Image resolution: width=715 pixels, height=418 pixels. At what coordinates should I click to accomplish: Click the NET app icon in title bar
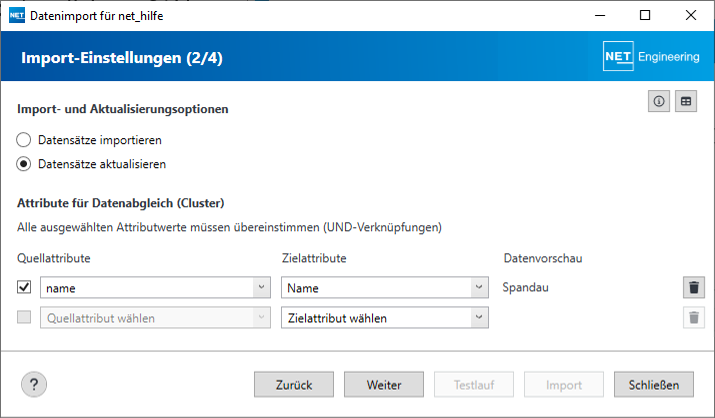[x=17, y=16]
